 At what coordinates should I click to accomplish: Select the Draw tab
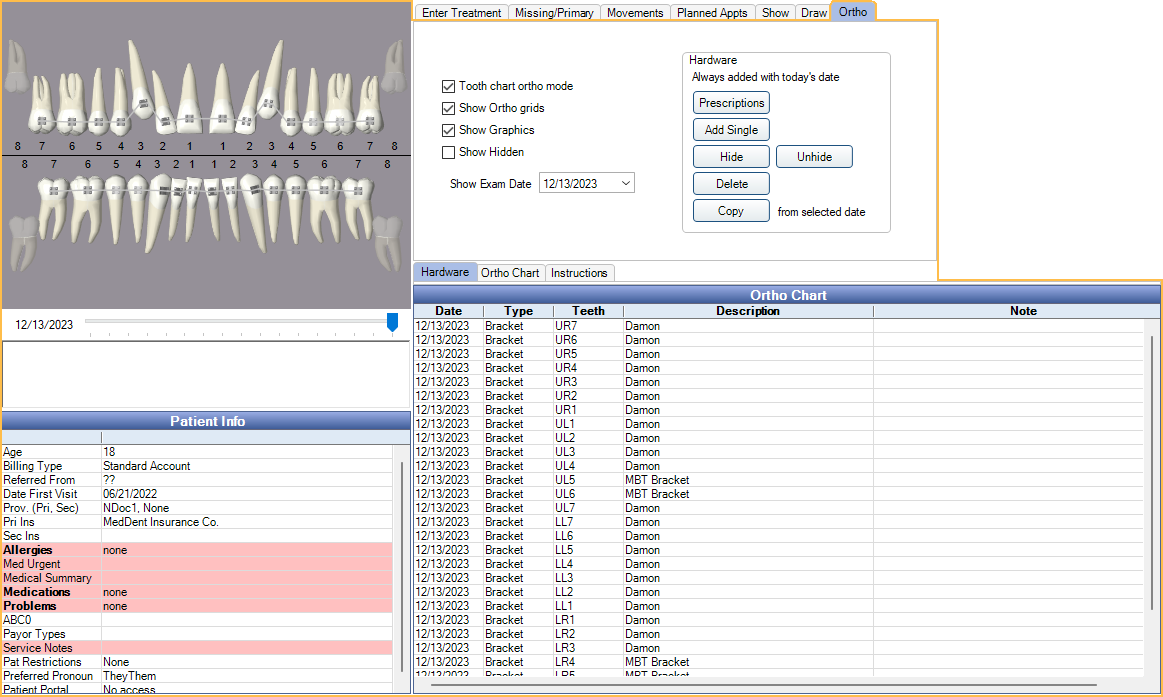pos(814,13)
